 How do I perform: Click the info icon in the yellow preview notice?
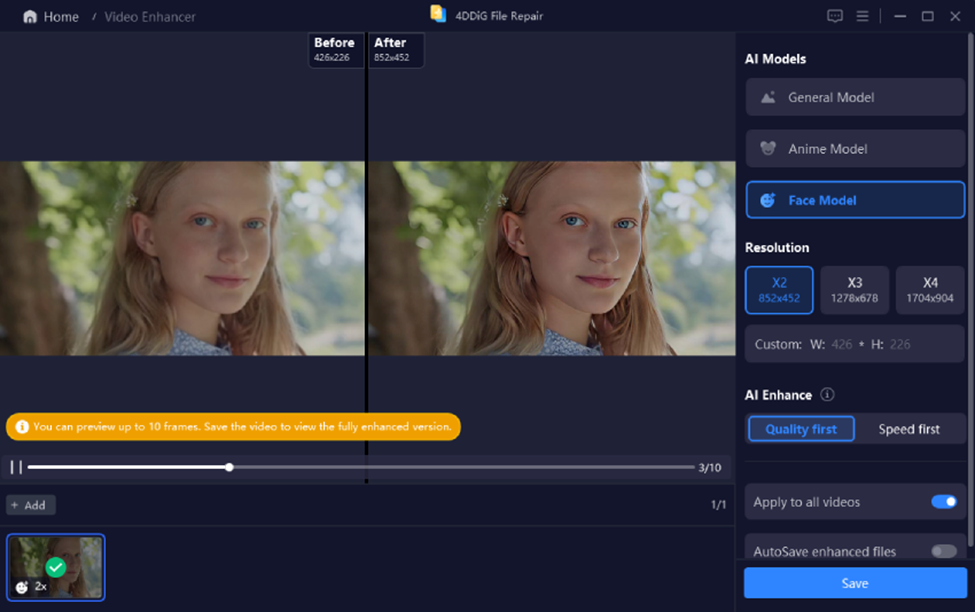(x=22, y=427)
